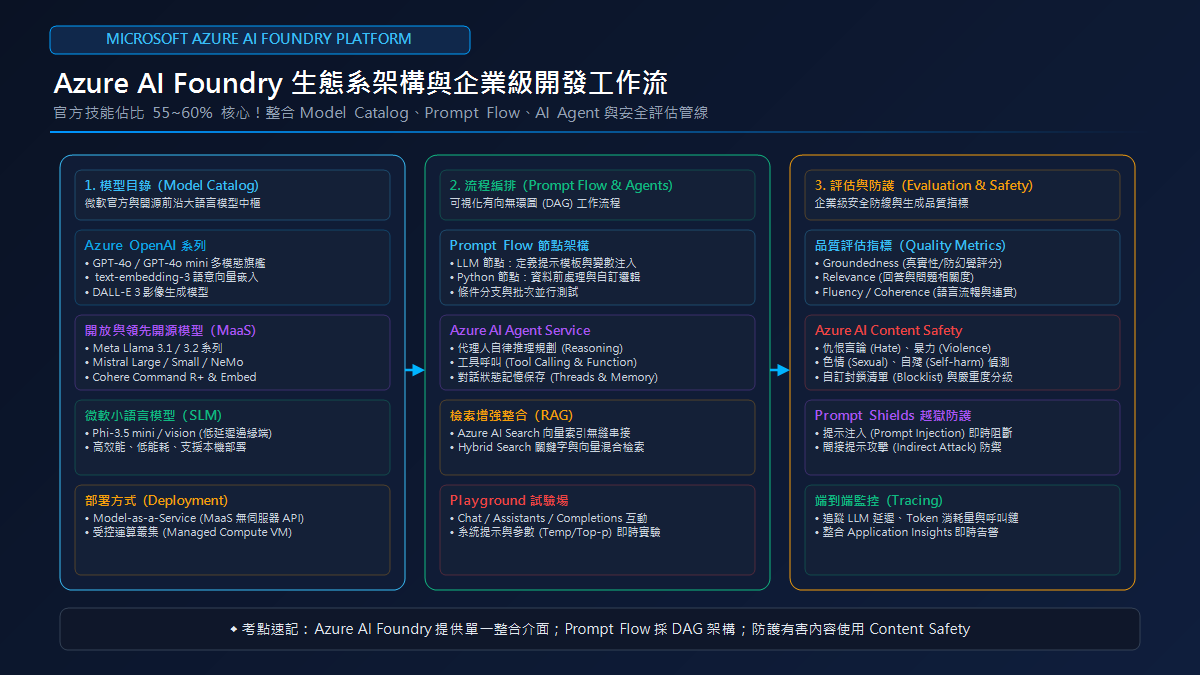Click the 'Meta Llama 3.1 / 3.2 系列' bullet

point(153,348)
